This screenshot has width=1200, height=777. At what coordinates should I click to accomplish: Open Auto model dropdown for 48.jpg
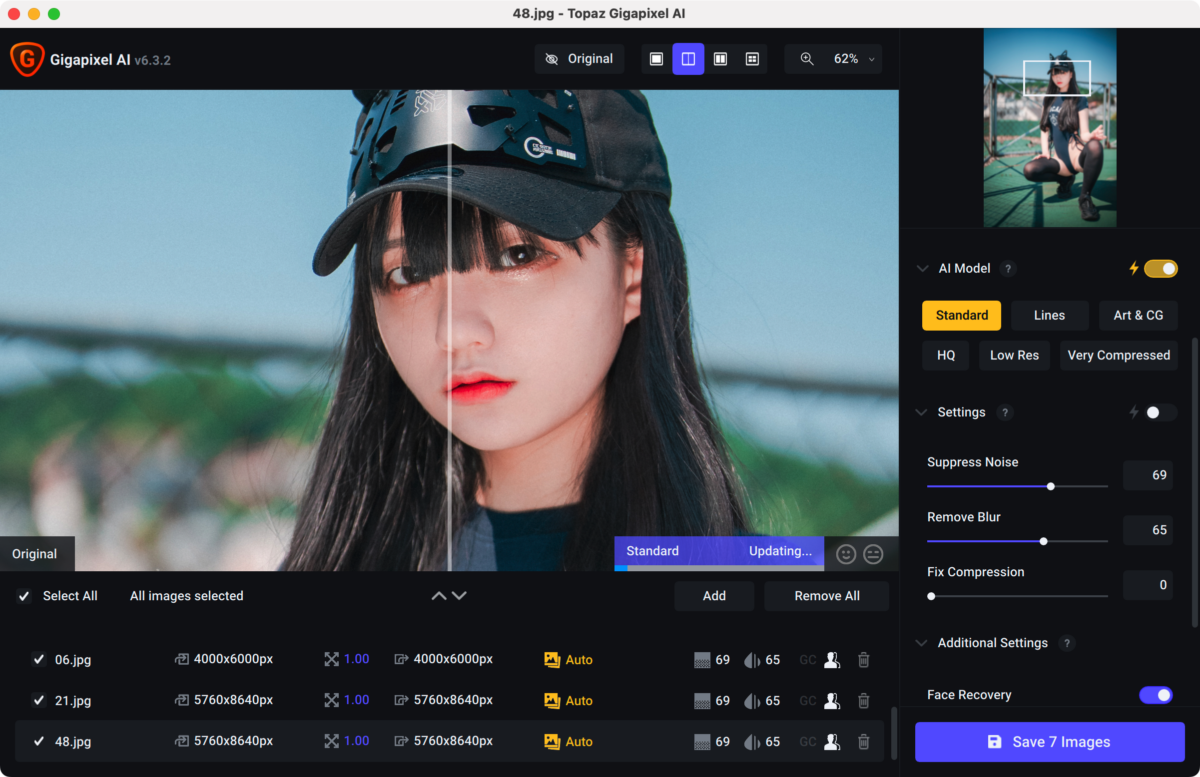click(x=569, y=742)
